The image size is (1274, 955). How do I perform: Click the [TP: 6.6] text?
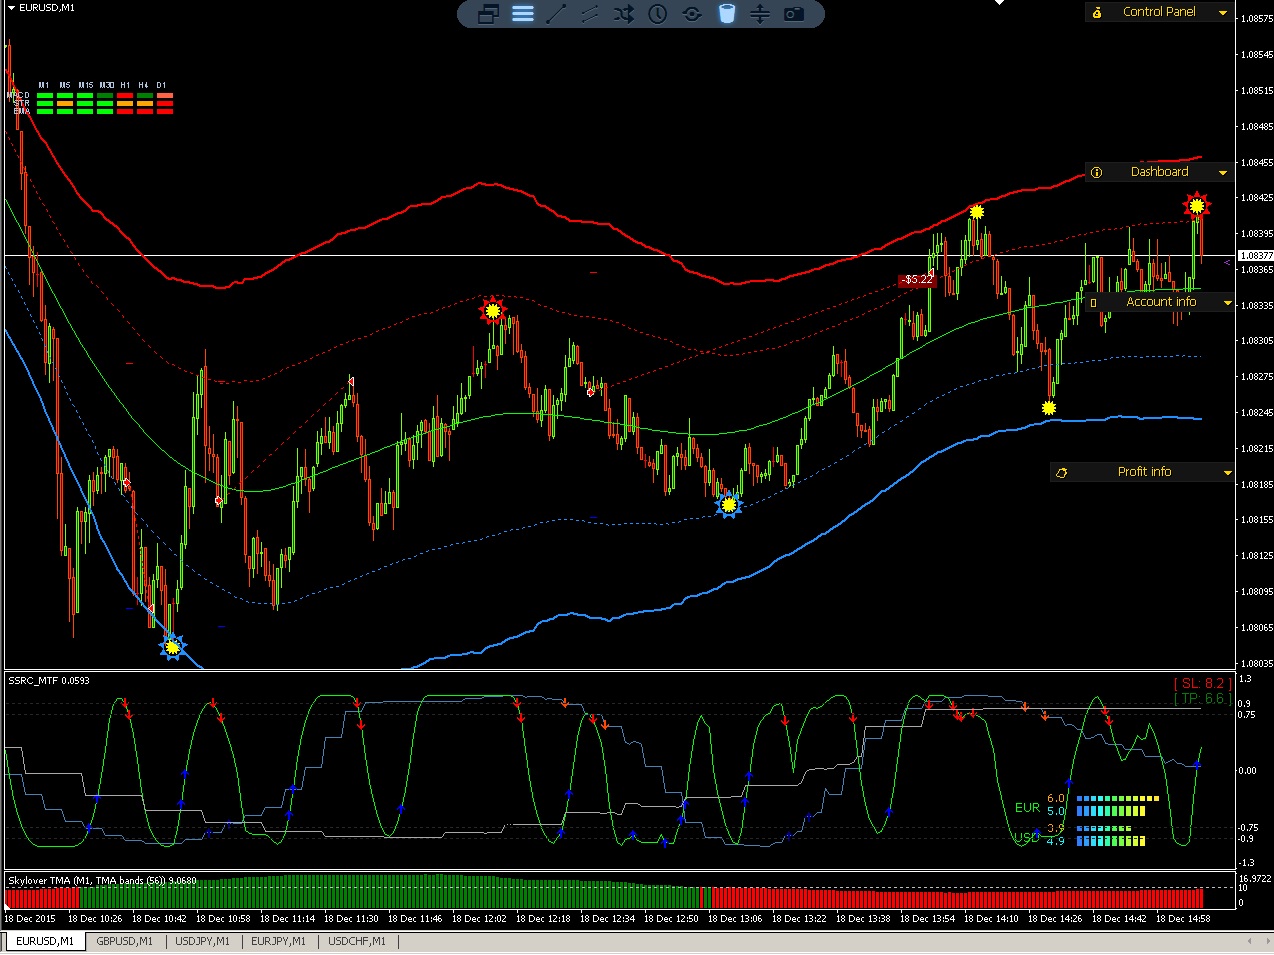click(1201, 698)
